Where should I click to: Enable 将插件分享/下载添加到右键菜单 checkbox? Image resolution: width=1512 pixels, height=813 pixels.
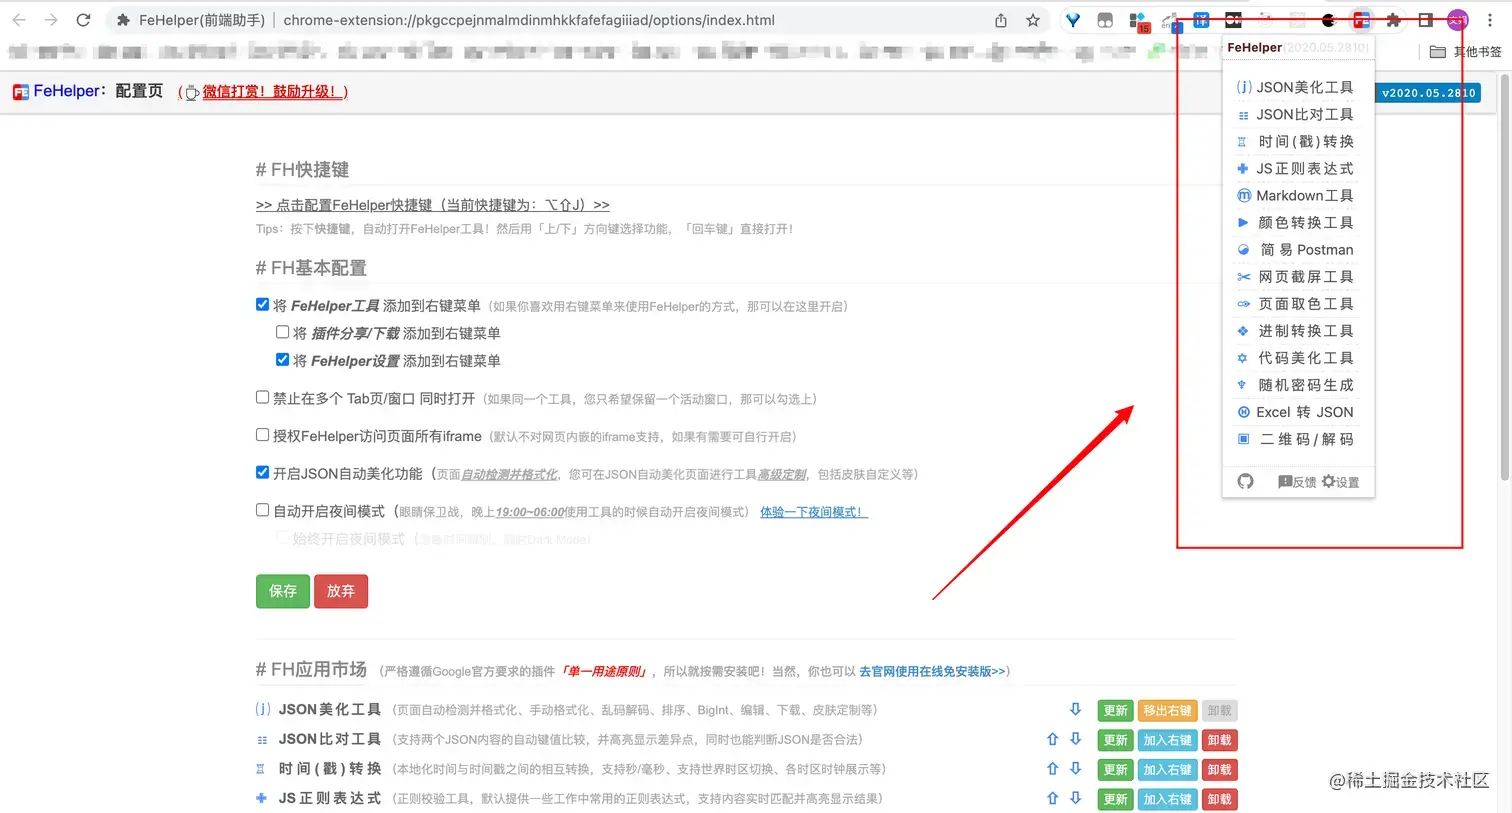282,332
